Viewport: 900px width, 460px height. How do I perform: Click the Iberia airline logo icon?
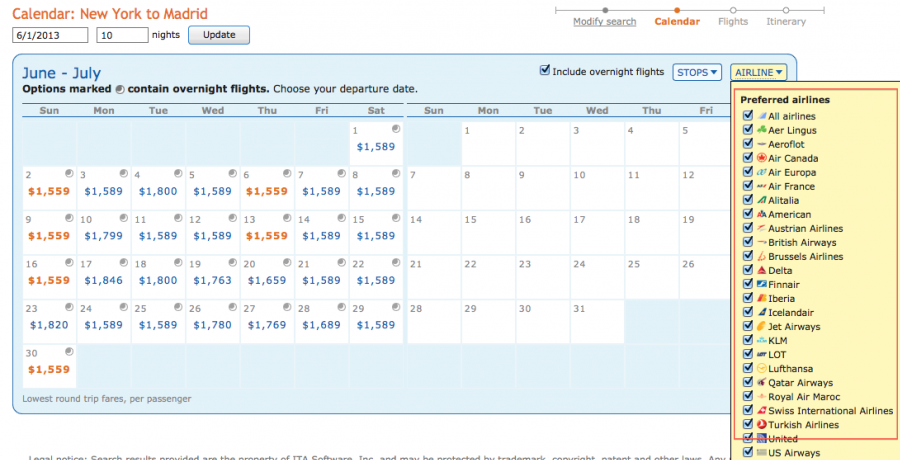[x=761, y=298]
